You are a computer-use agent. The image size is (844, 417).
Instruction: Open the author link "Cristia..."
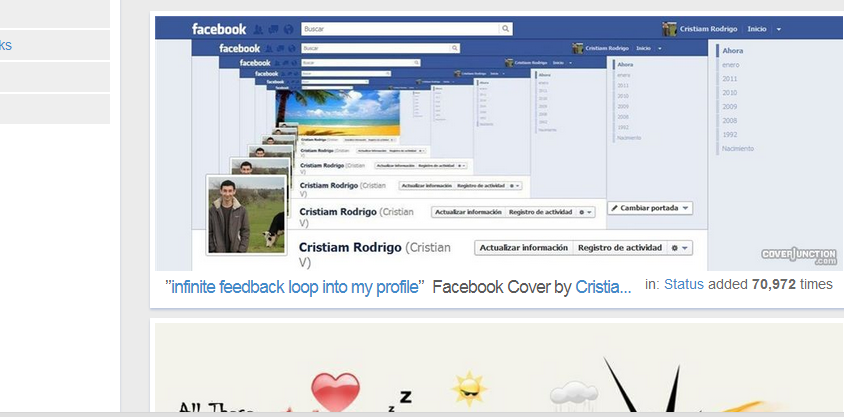click(603, 287)
